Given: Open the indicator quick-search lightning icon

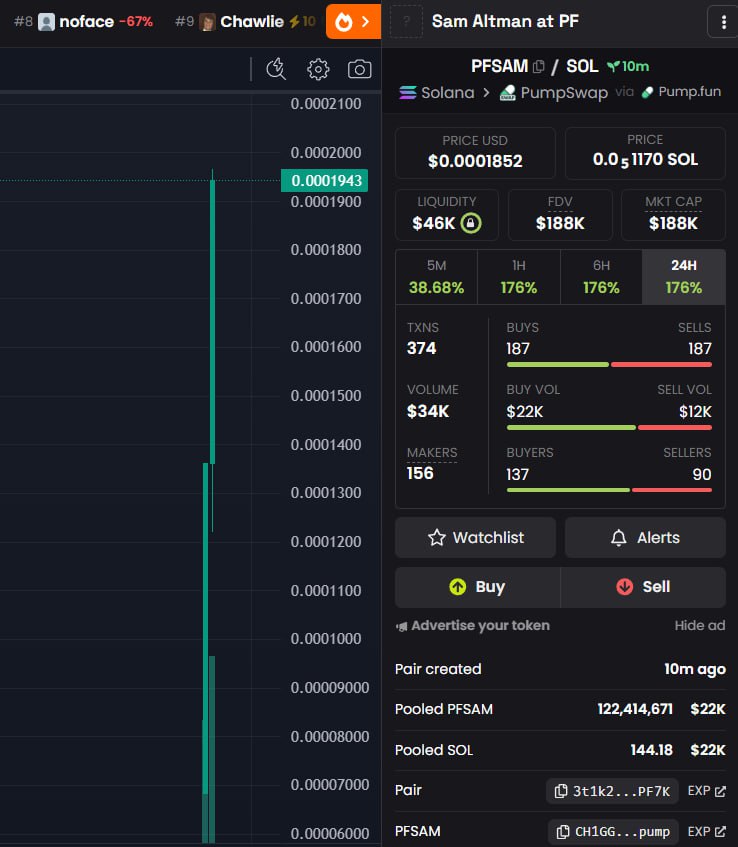Looking at the screenshot, I should [276, 69].
